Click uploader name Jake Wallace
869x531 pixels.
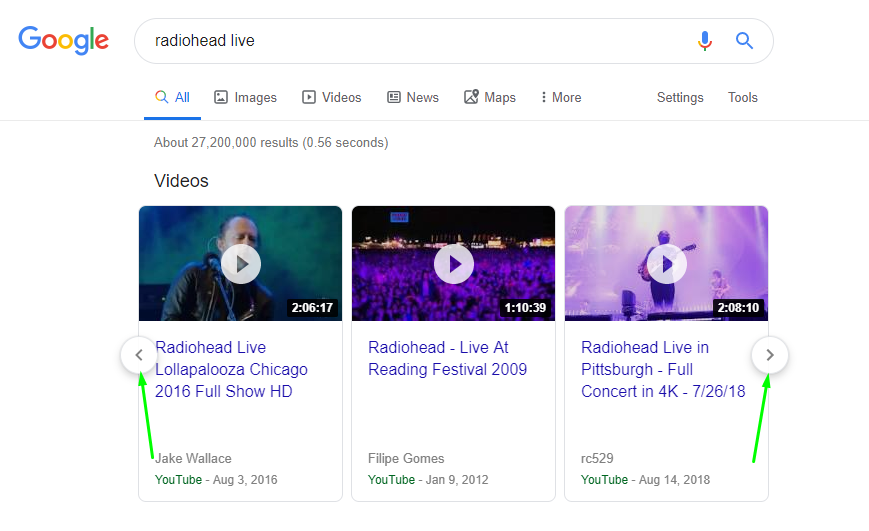193,458
